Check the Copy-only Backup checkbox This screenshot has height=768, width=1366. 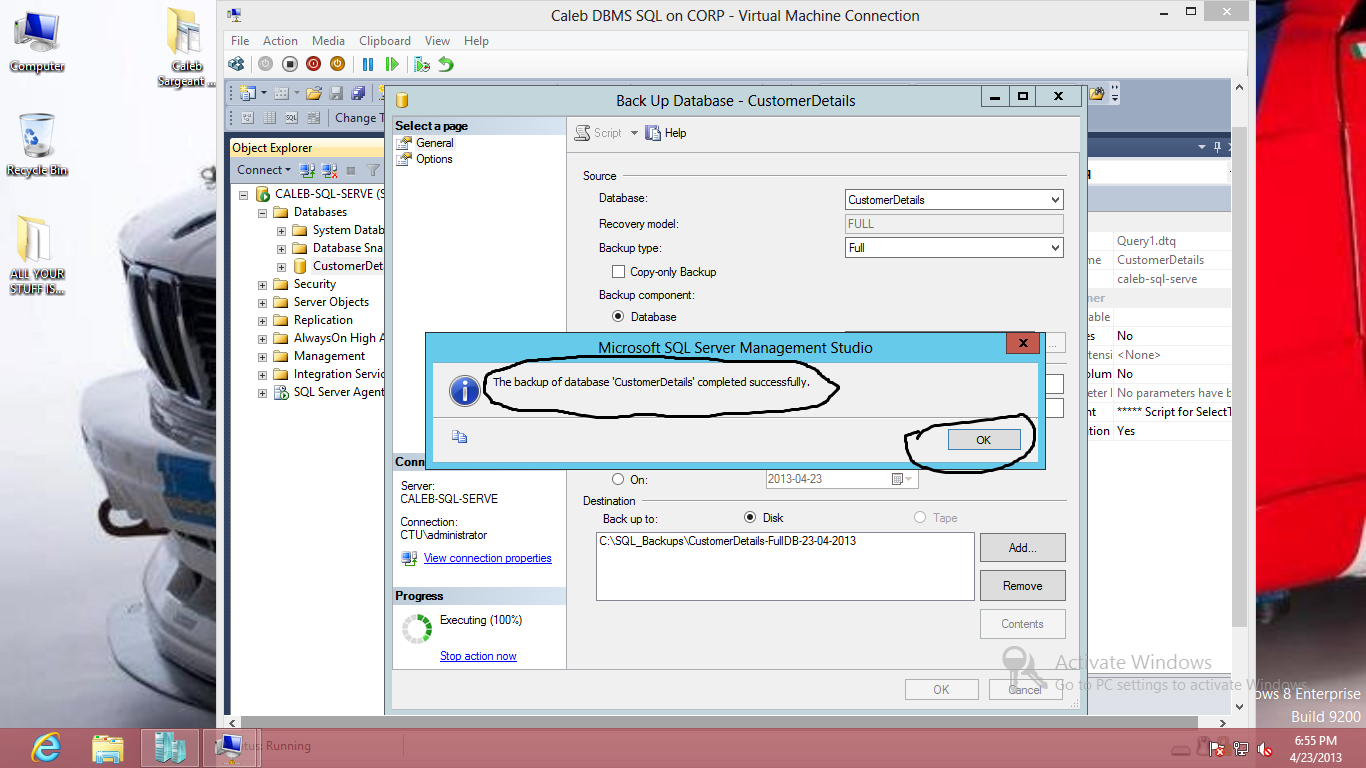(618, 272)
